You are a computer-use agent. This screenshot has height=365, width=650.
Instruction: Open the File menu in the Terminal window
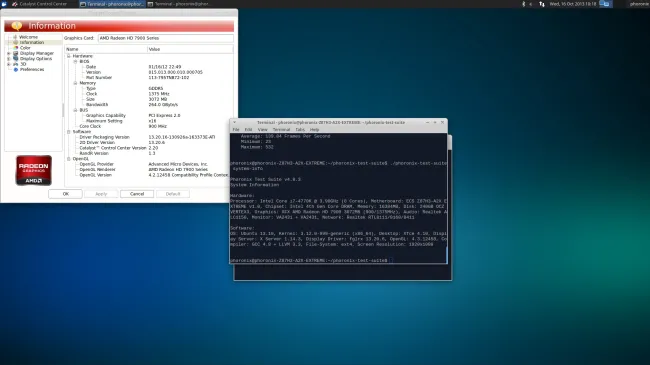coord(236,130)
